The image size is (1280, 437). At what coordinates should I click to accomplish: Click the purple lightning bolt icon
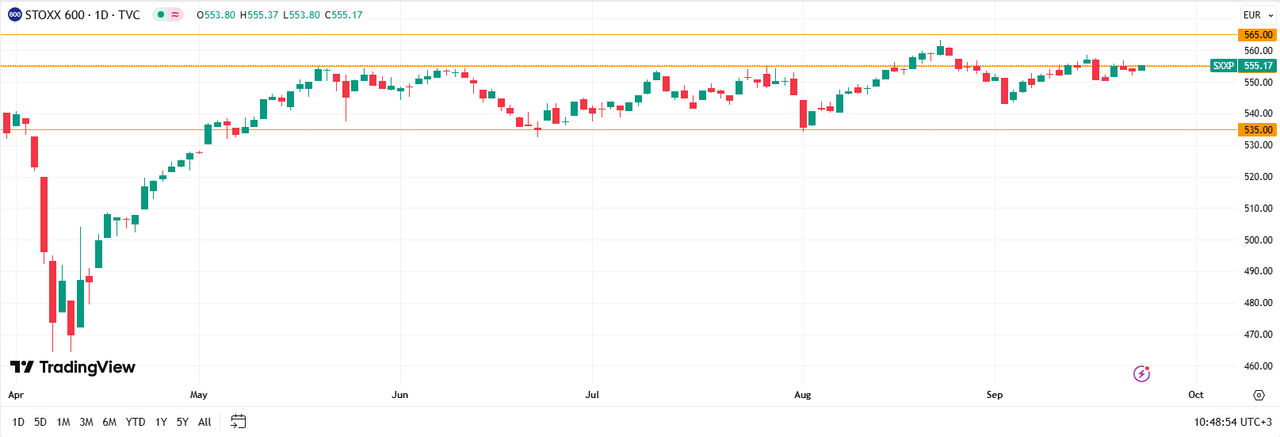click(x=1142, y=374)
